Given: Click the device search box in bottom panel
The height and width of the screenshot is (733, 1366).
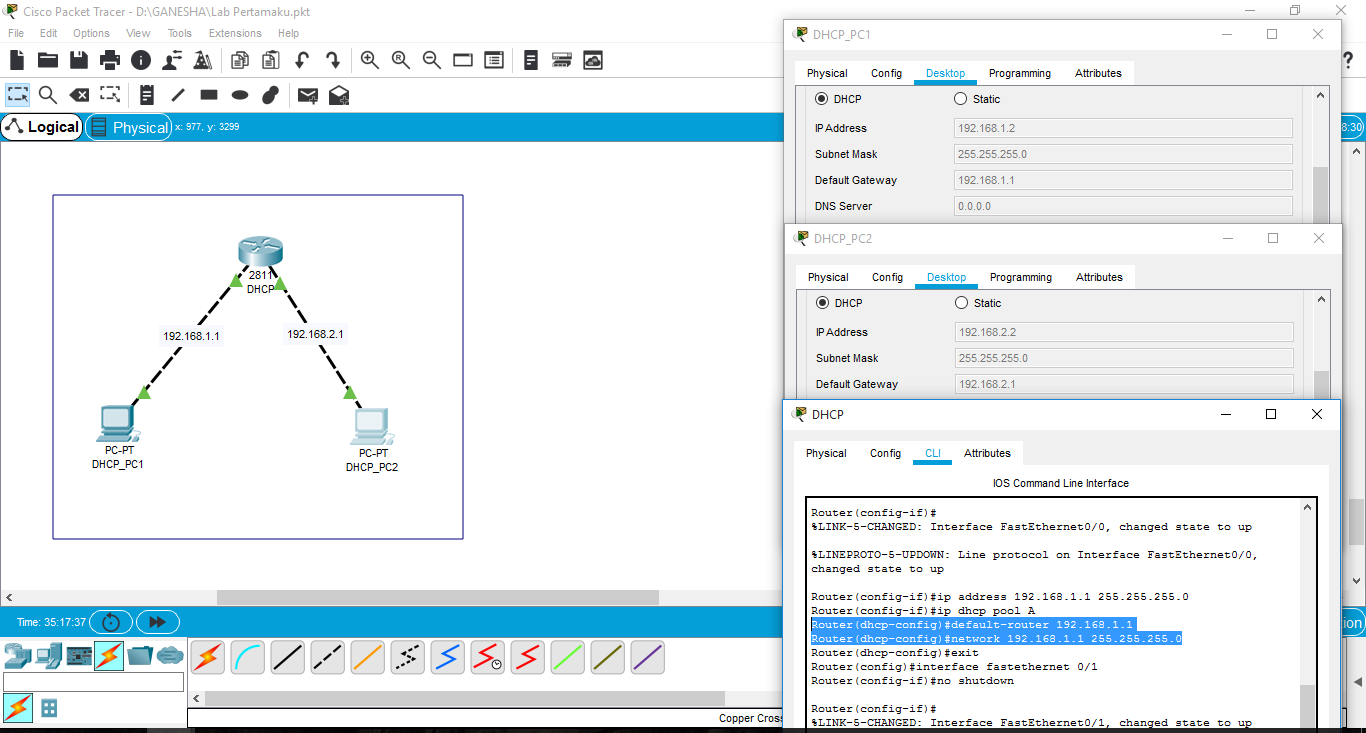Looking at the screenshot, I should [93, 682].
